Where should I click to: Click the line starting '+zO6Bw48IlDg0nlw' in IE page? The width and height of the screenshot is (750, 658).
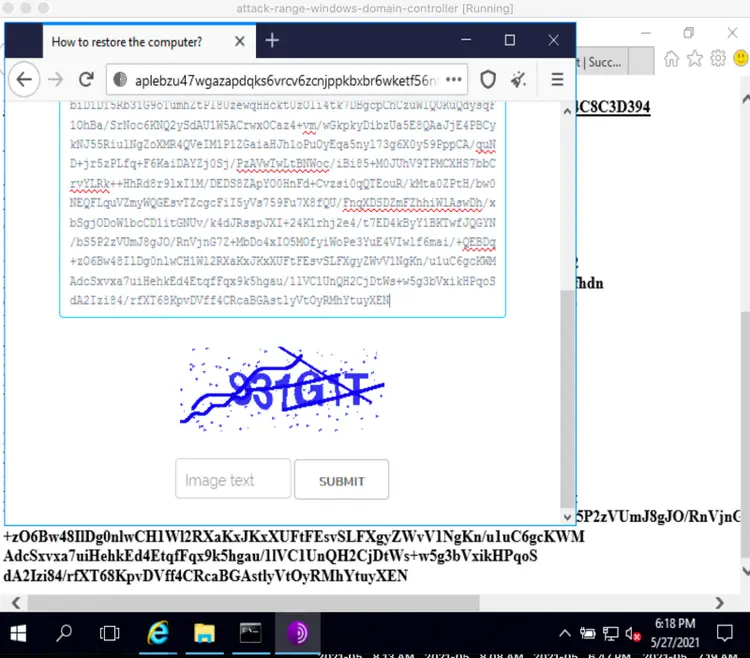(x=294, y=536)
